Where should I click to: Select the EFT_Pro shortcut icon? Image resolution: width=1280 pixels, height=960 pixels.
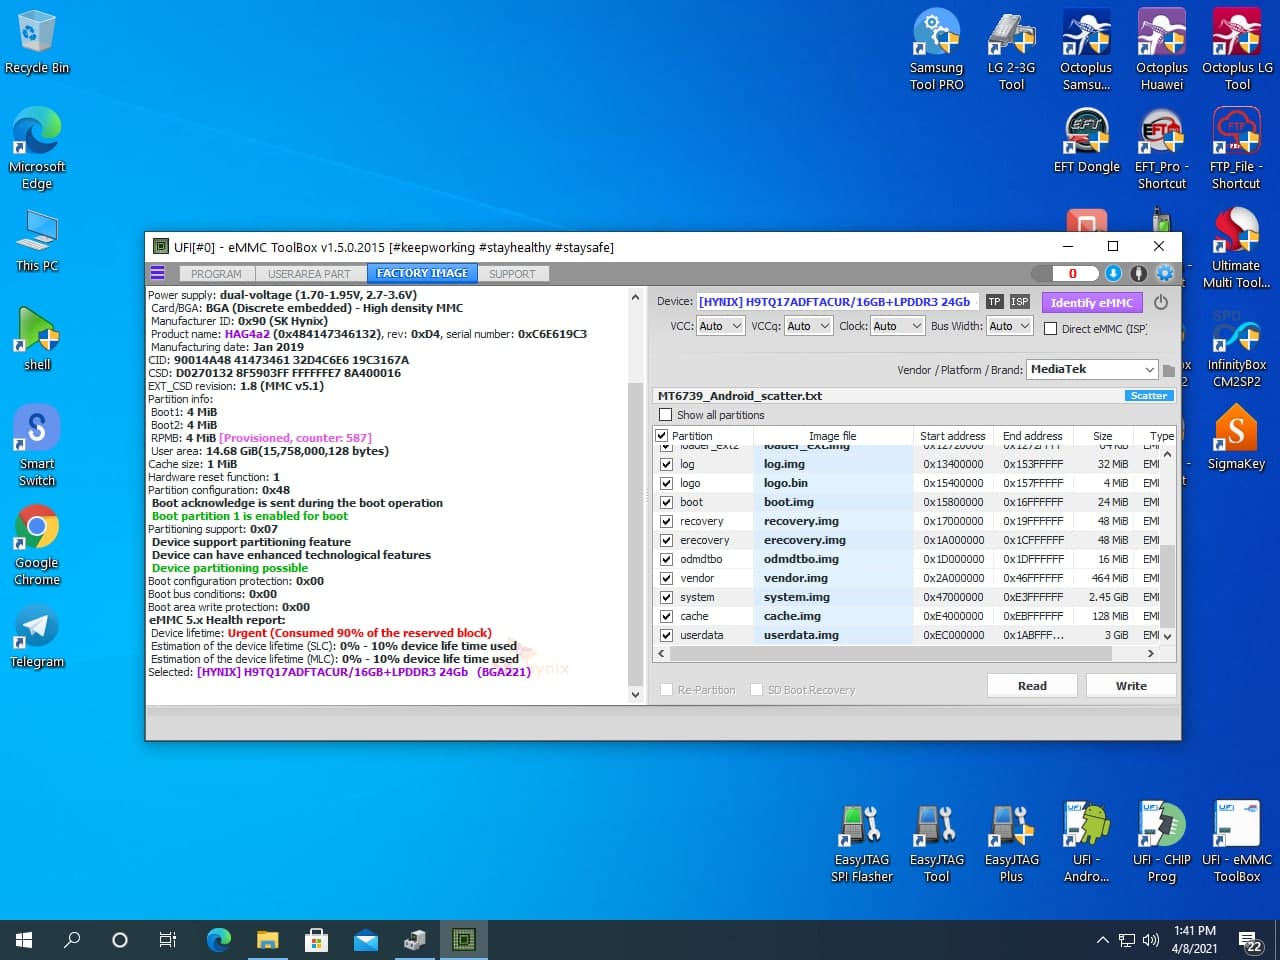(x=1162, y=148)
